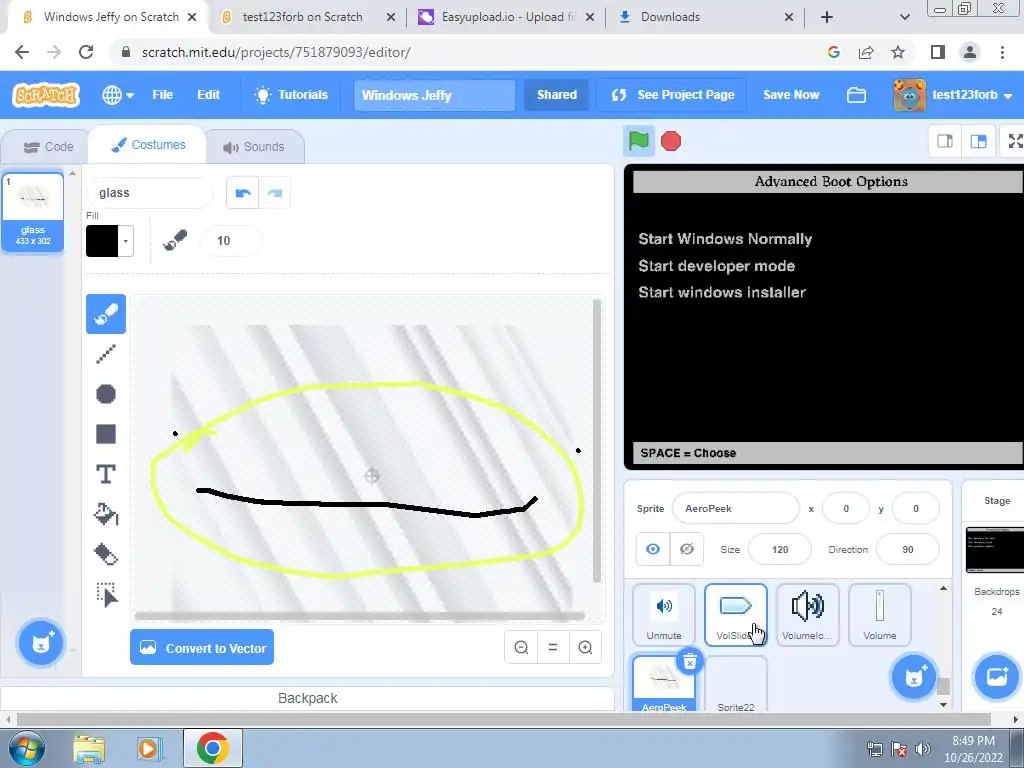Image resolution: width=1024 pixels, height=768 pixels.
Task: Click the Direction field showing 90
Action: click(x=907, y=549)
